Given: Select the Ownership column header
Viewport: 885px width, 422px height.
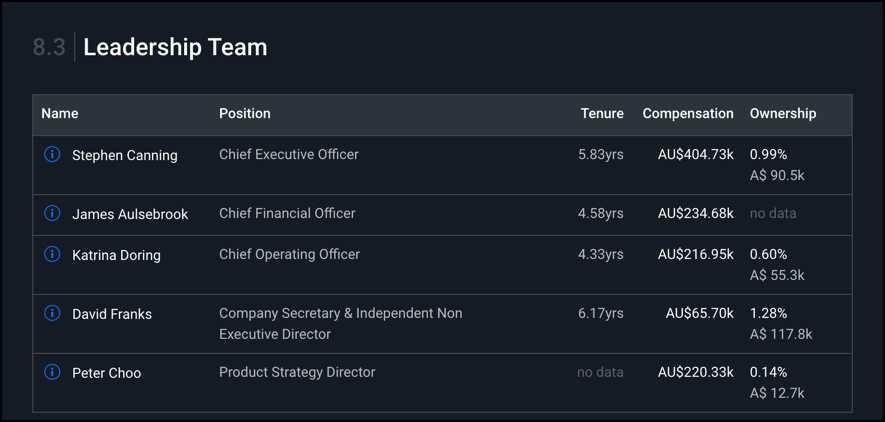Looking at the screenshot, I should pos(783,113).
